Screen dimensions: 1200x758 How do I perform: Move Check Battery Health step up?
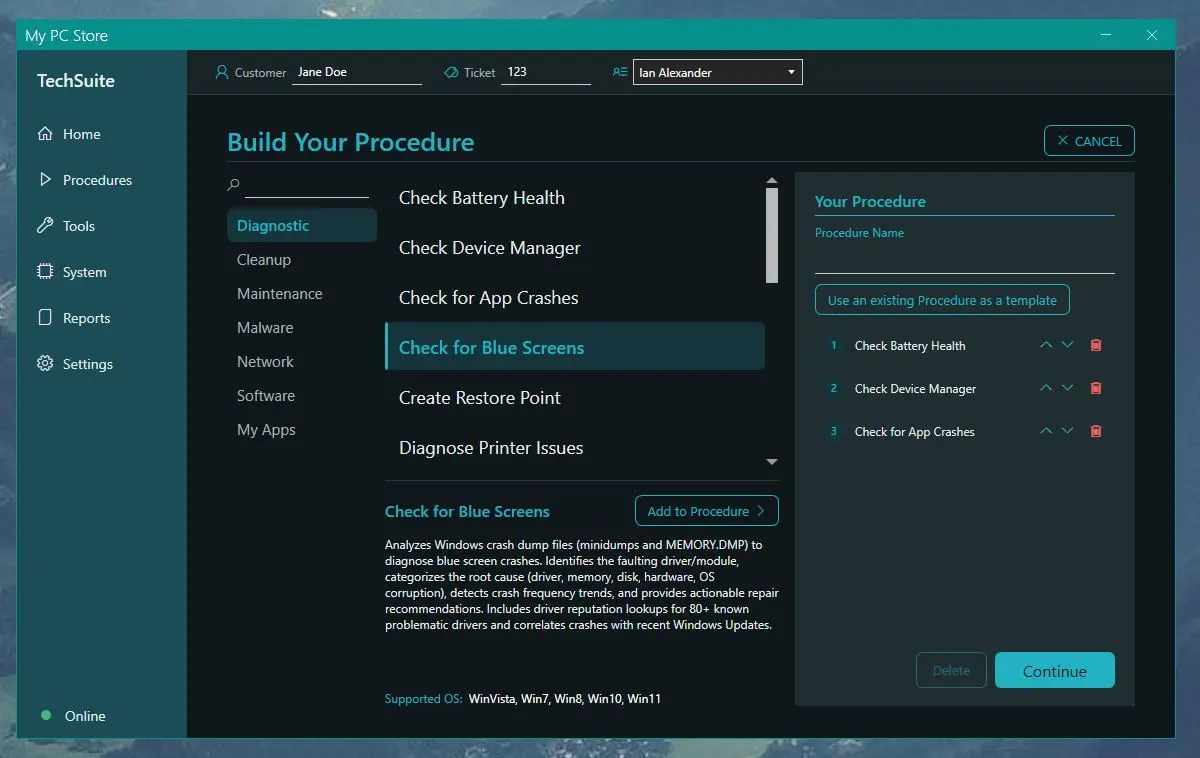coord(1046,345)
